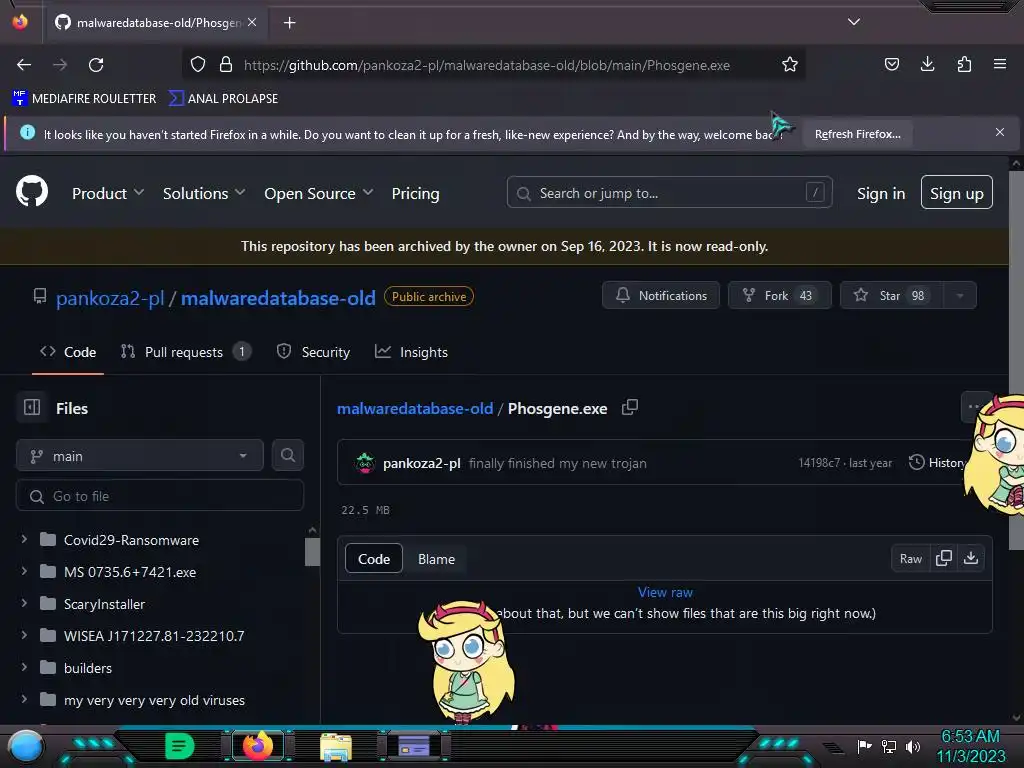The height and width of the screenshot is (768, 1024).
Task: Select the Blame view toggle
Action: click(x=436, y=559)
